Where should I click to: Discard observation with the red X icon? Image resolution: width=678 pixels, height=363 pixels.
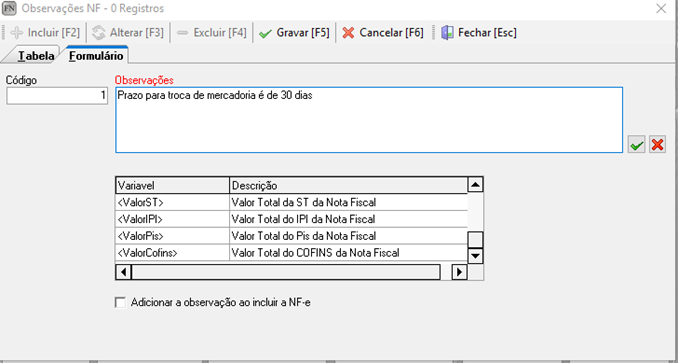tap(657, 144)
